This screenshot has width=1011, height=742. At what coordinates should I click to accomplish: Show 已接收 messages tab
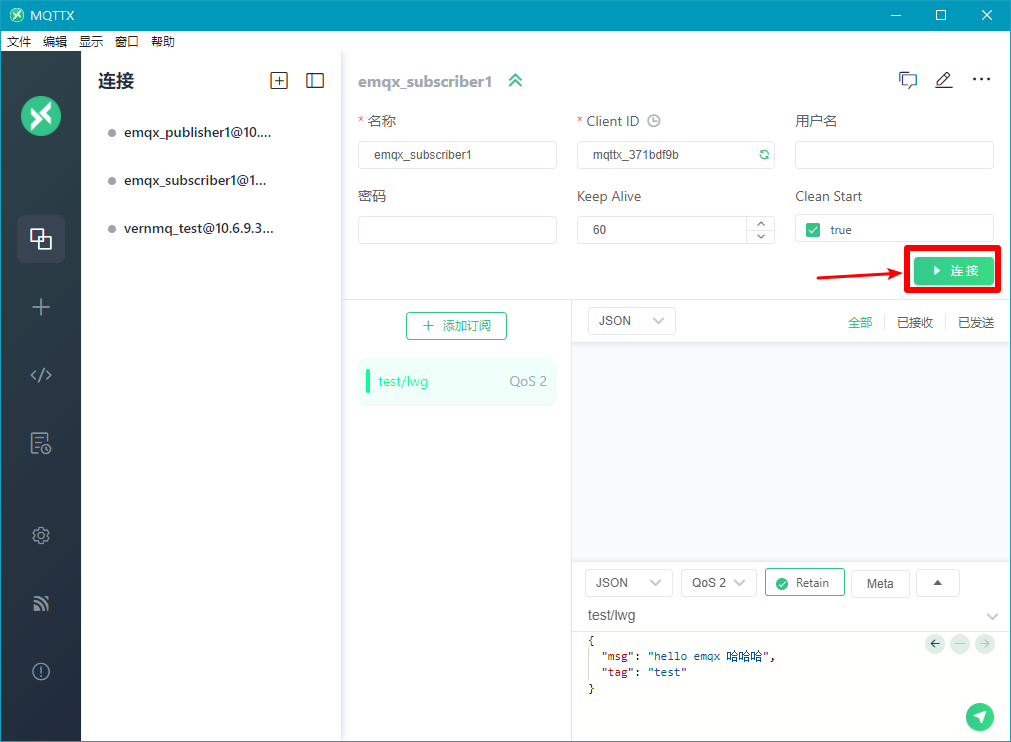pyautogui.click(x=915, y=322)
